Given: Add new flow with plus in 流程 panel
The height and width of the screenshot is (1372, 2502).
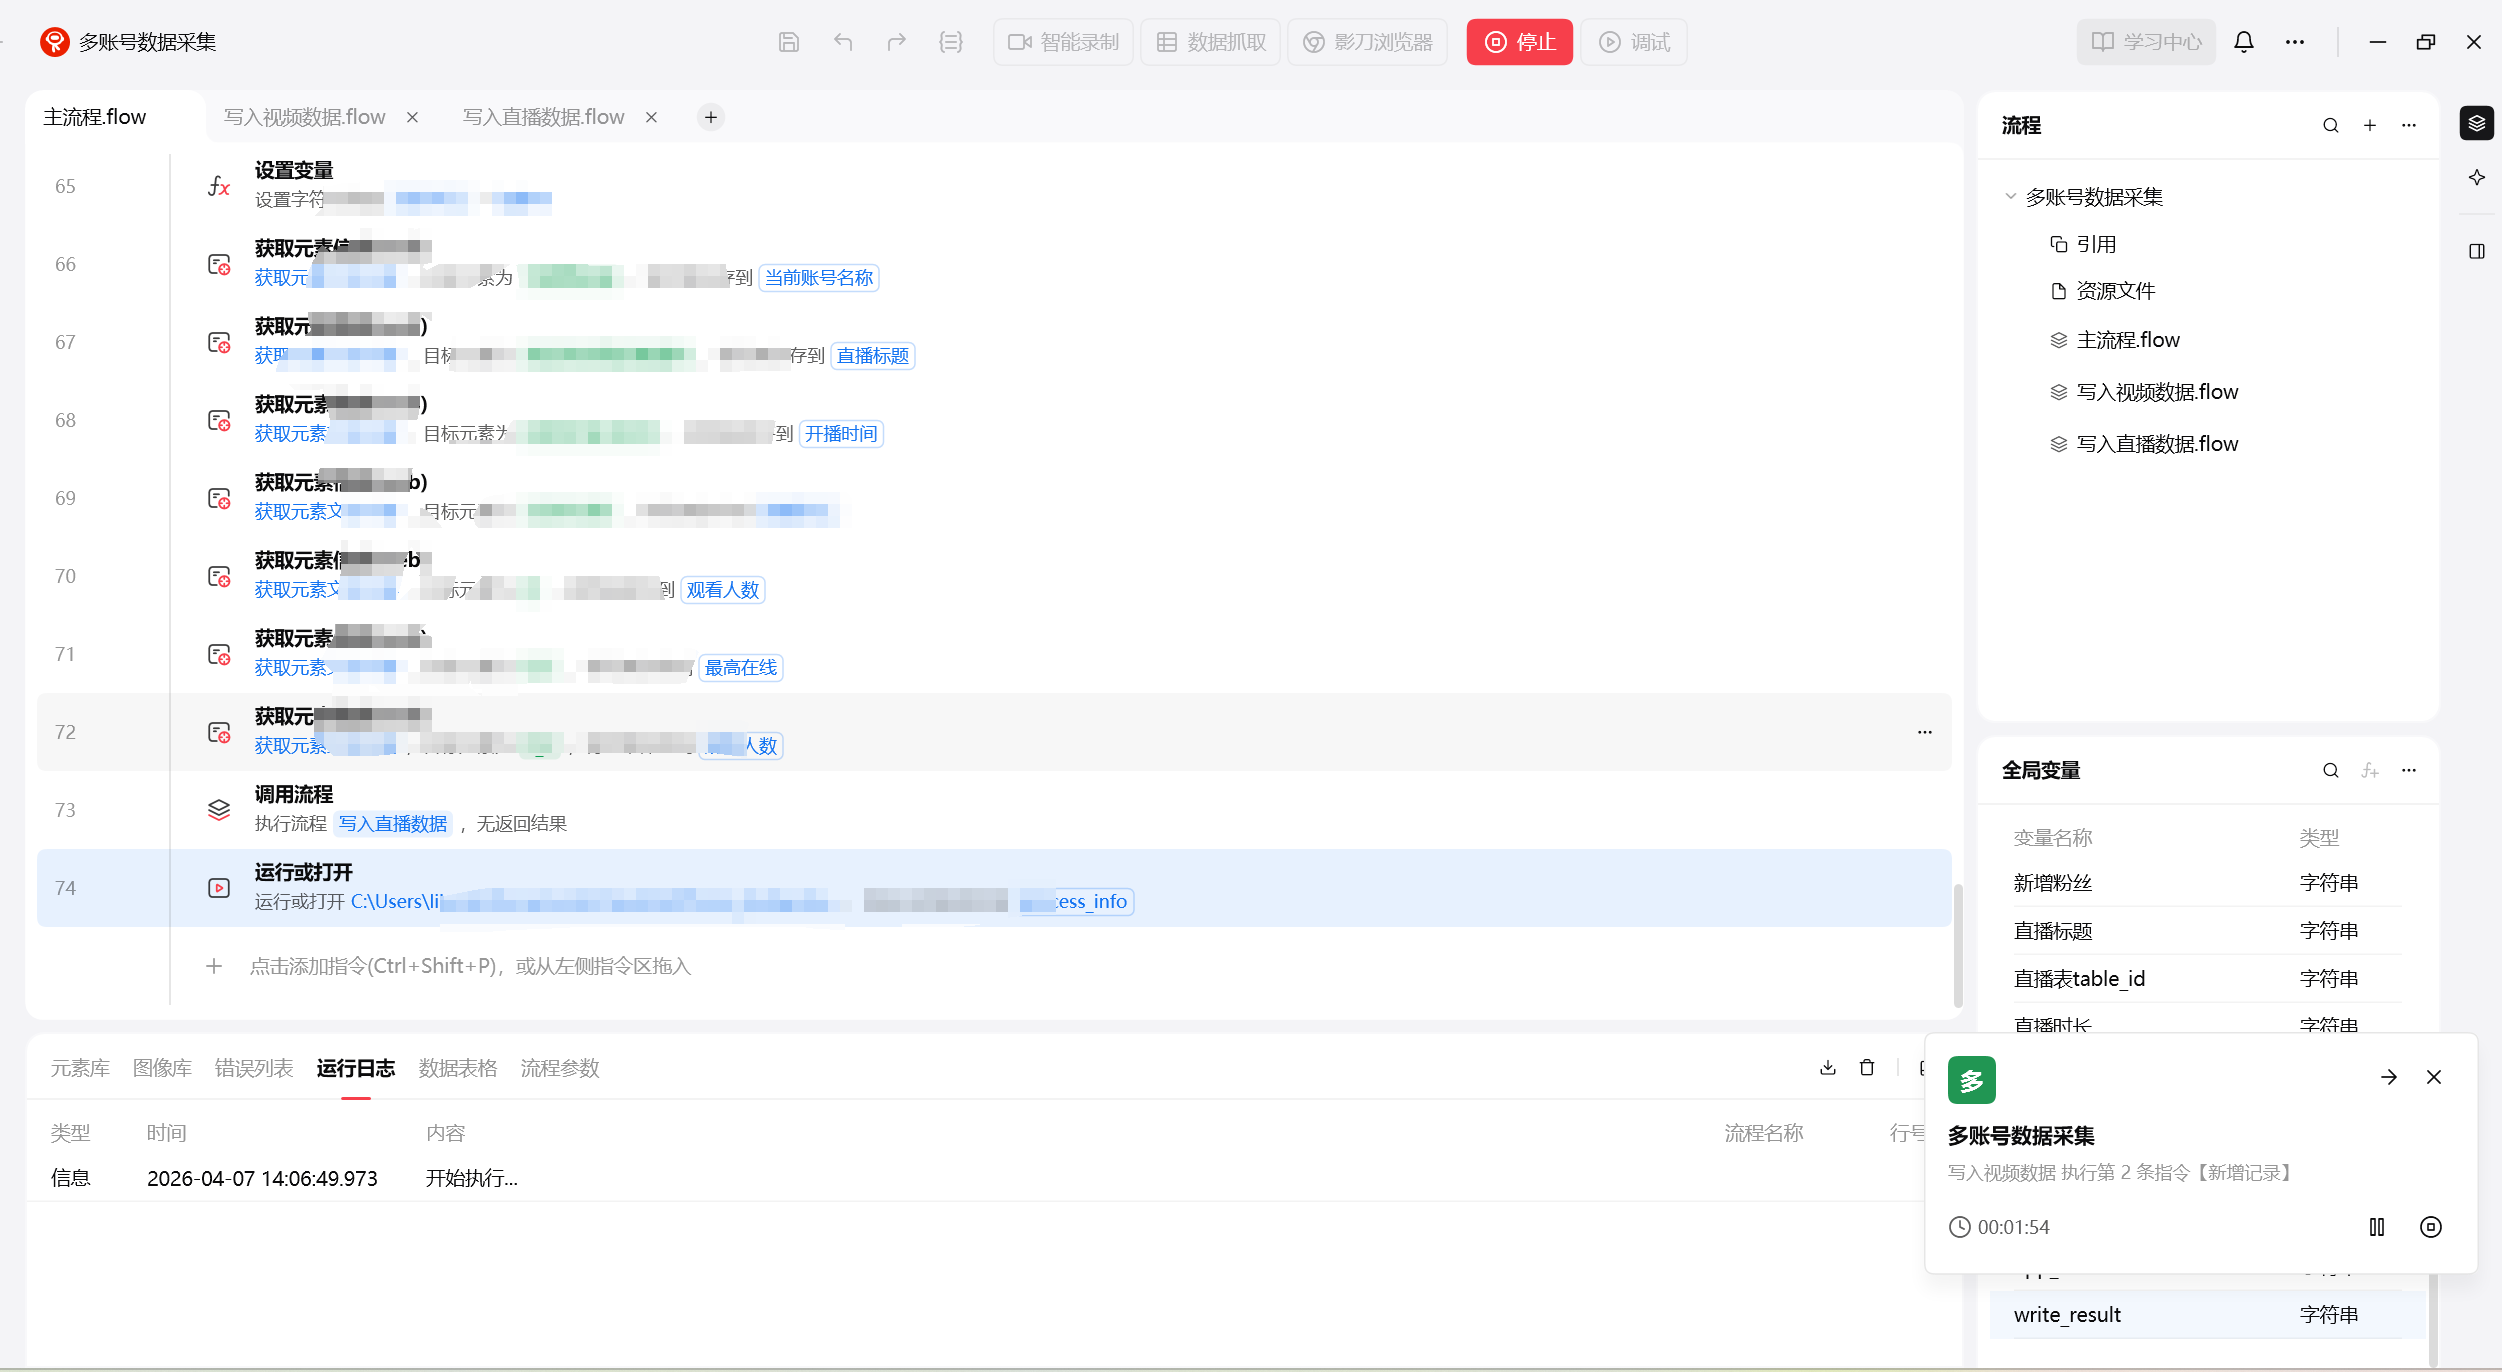Looking at the screenshot, I should [x=2370, y=126].
